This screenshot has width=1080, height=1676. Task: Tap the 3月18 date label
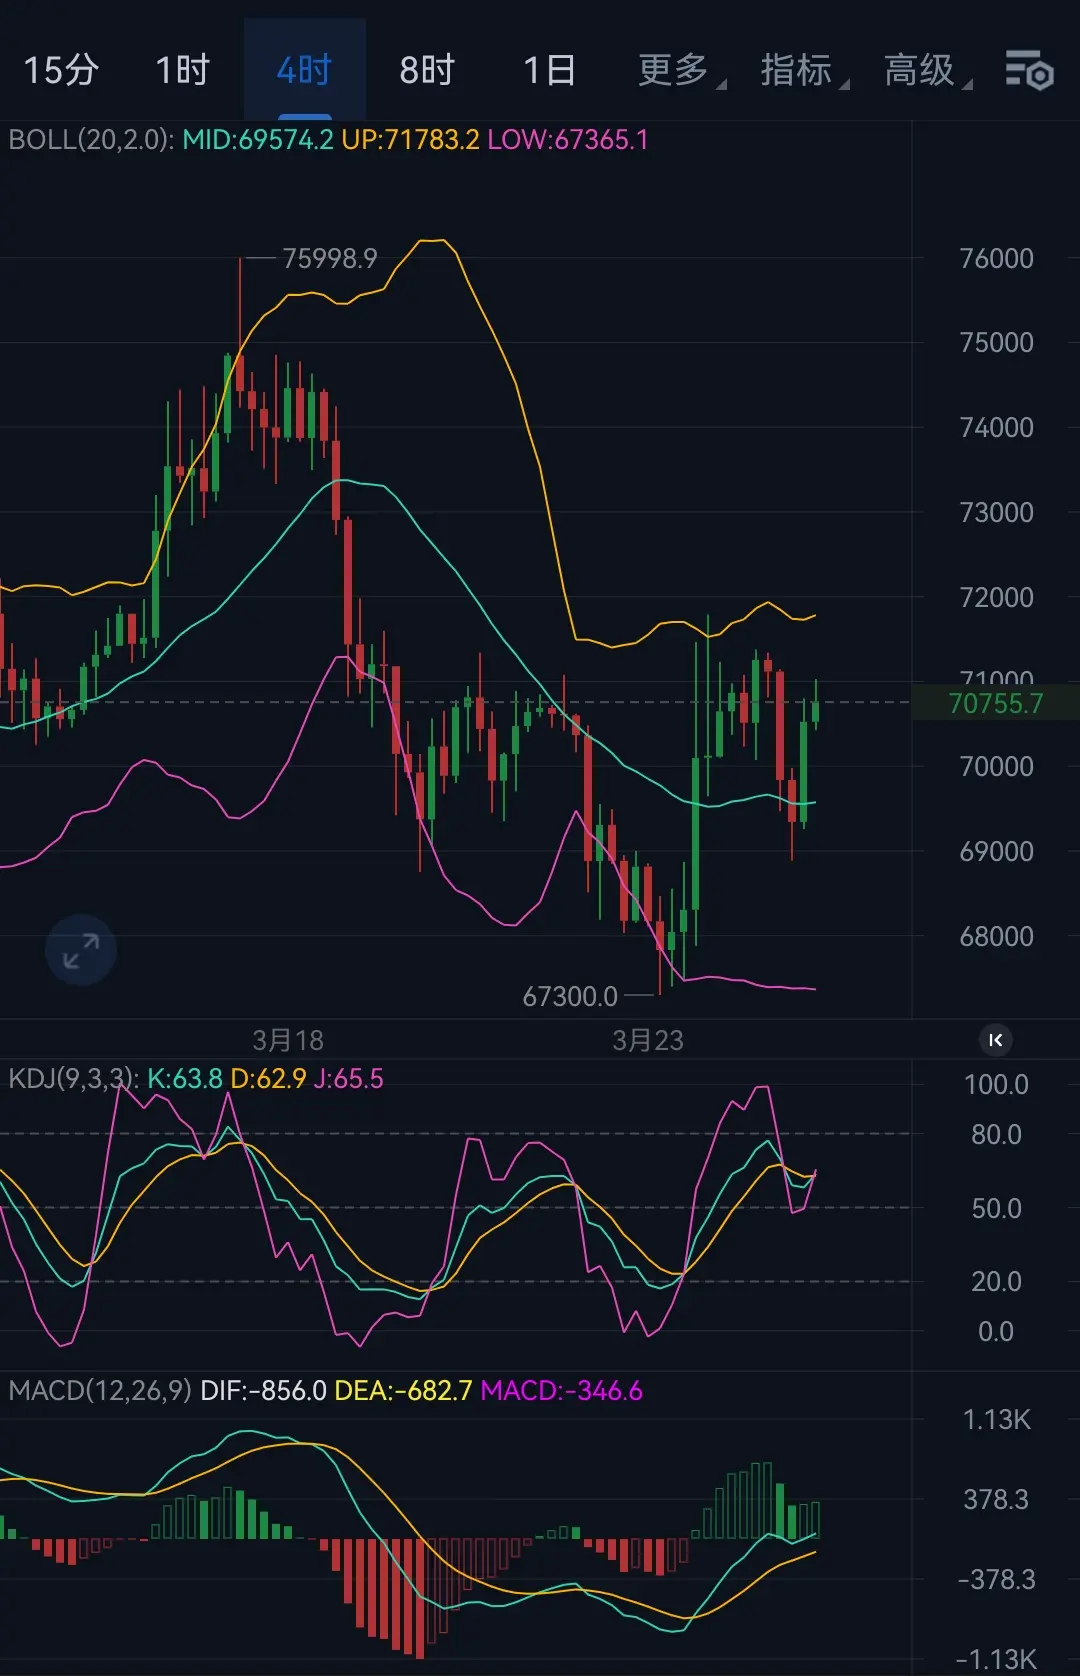click(288, 1040)
